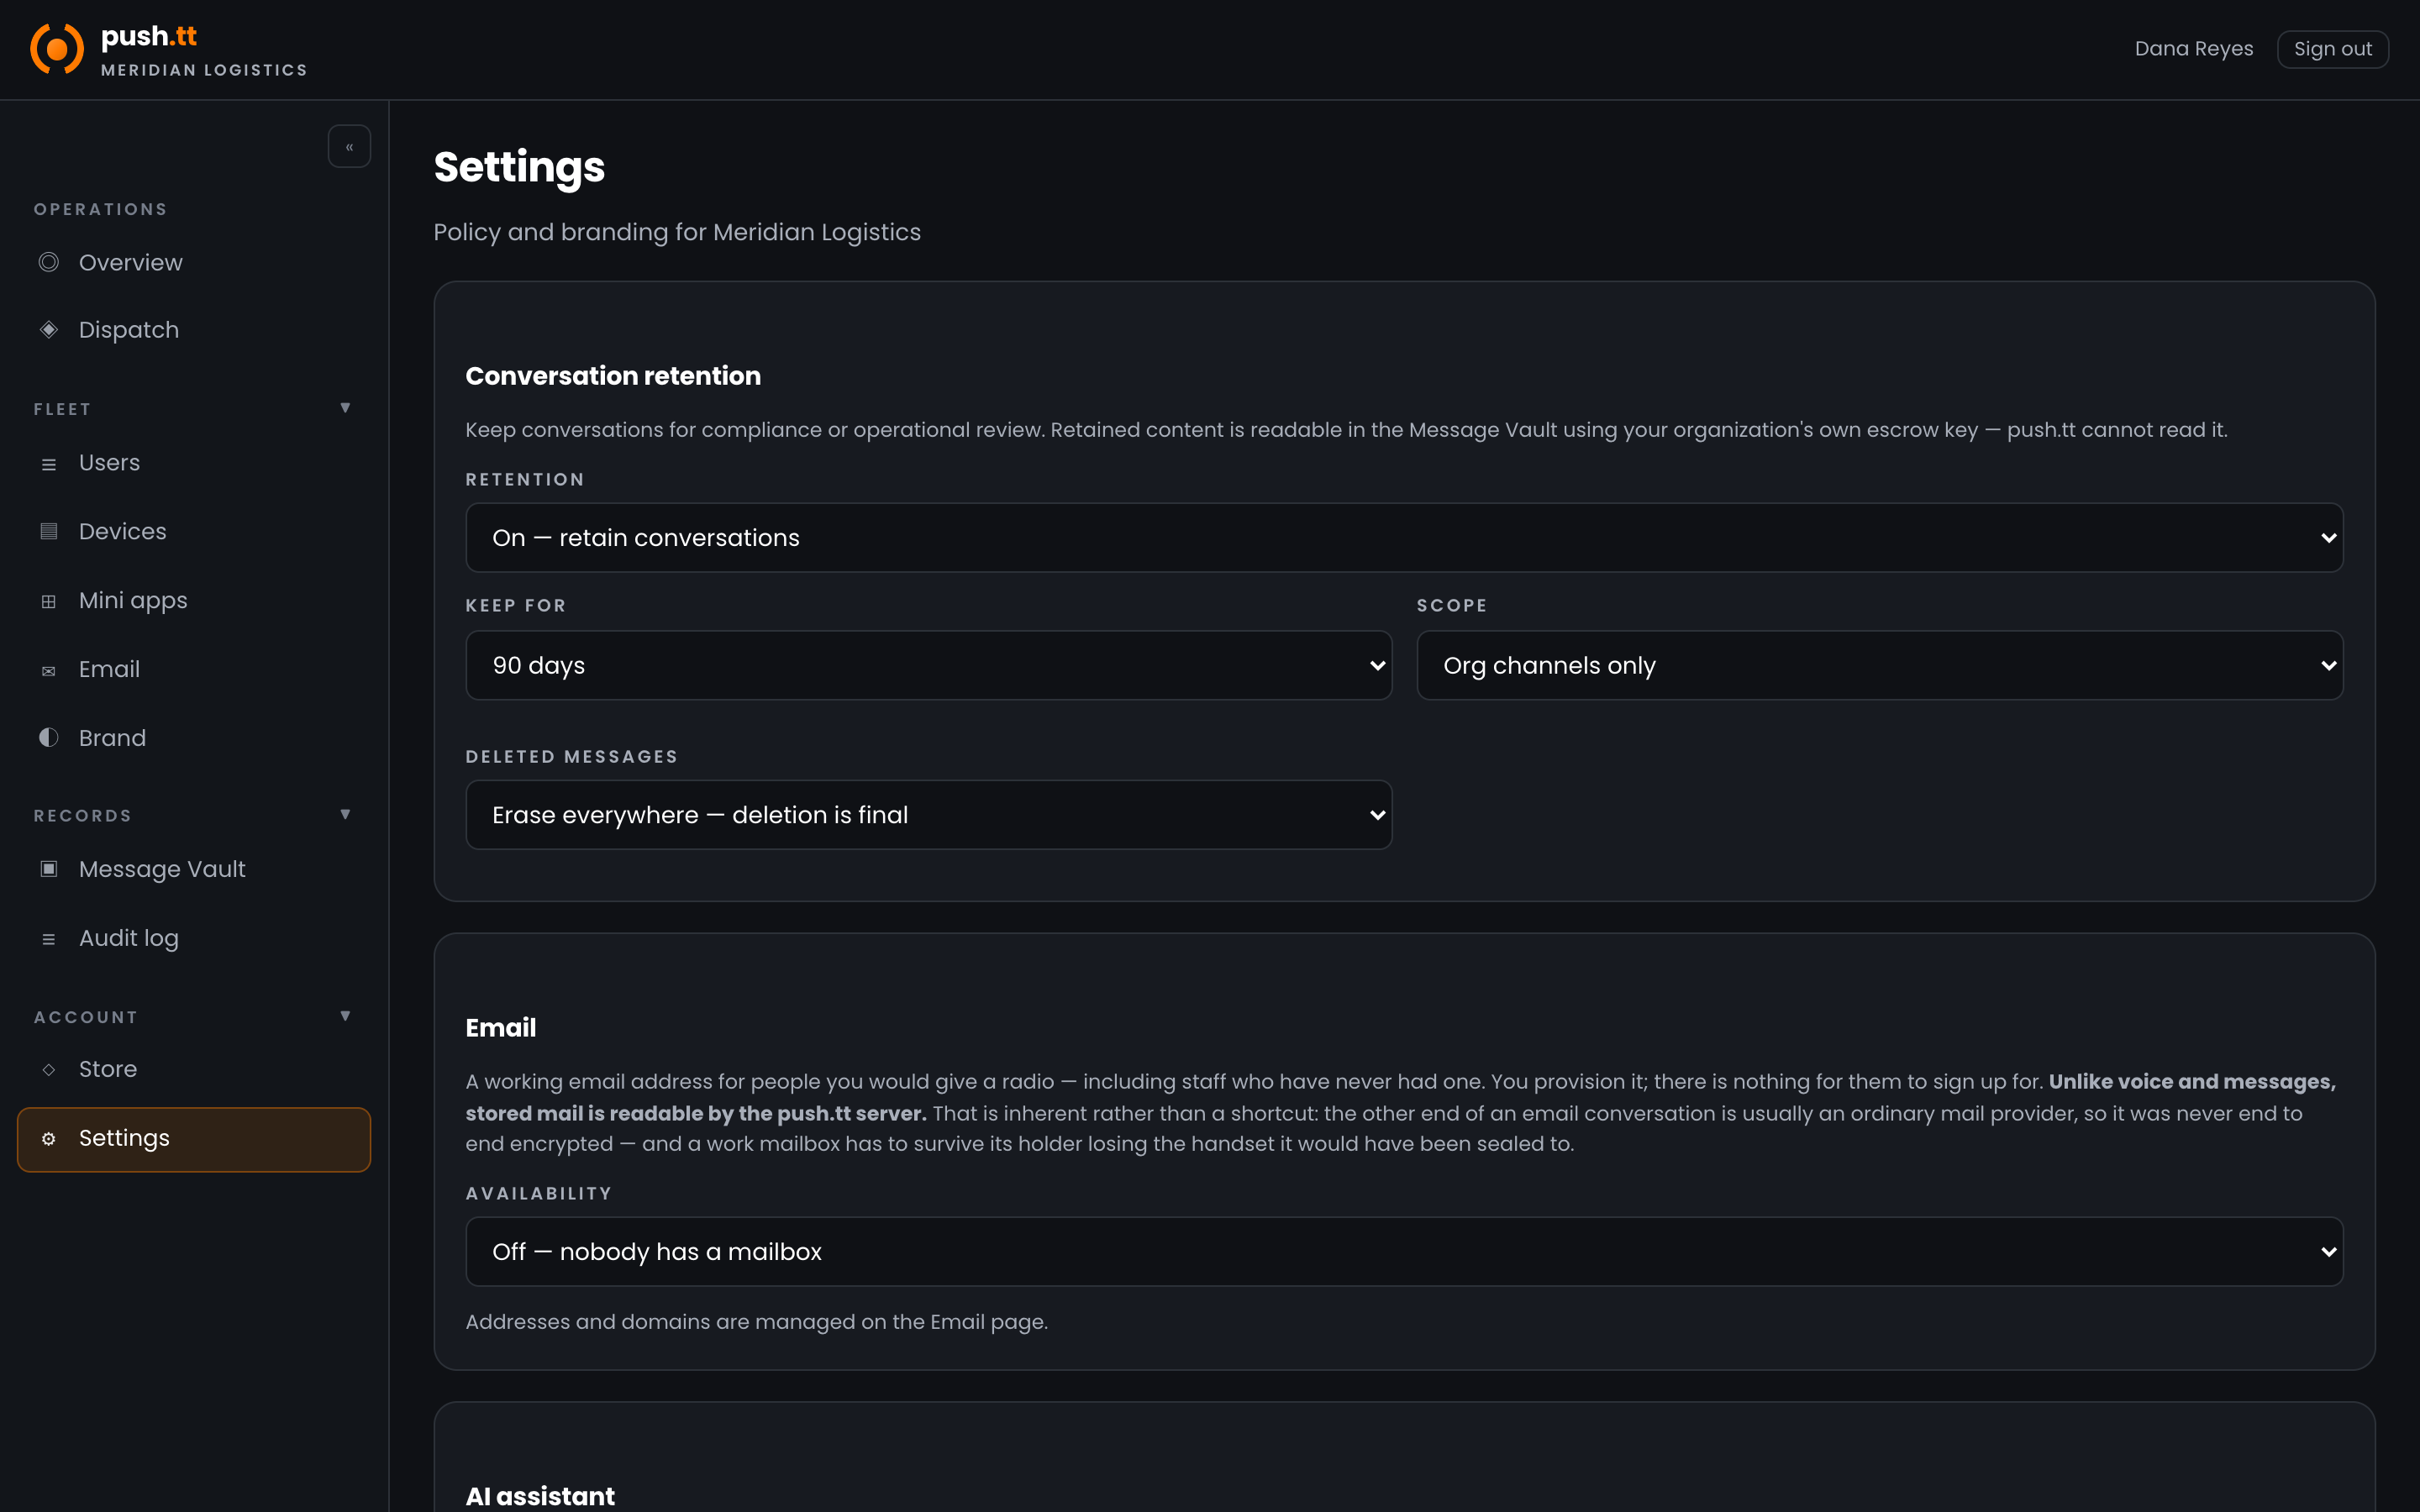
Task: Click the Message Vault square icon
Action: (x=48, y=869)
